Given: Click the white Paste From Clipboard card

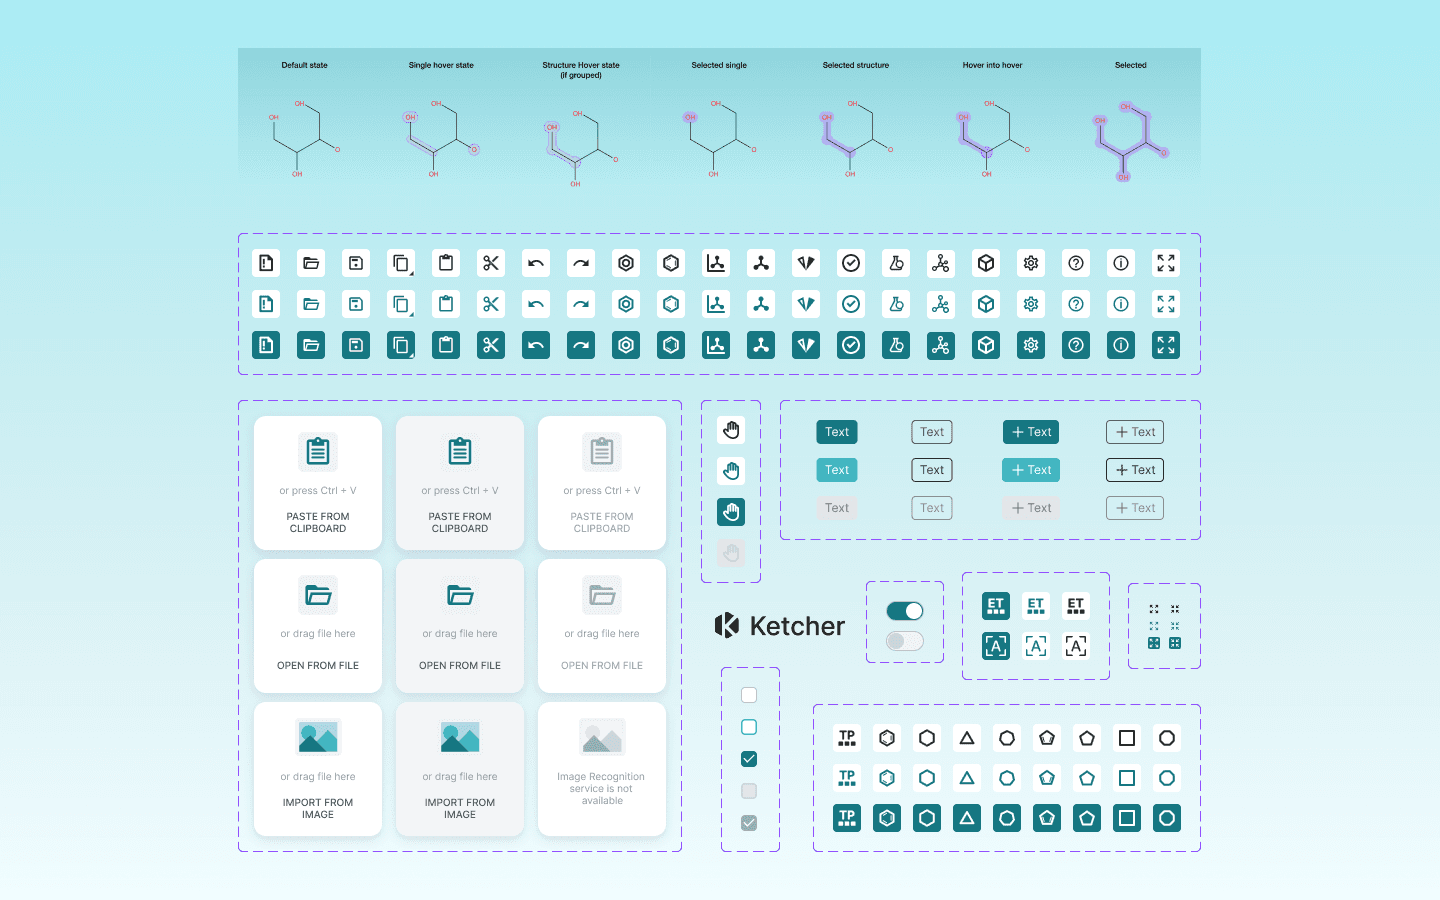Looking at the screenshot, I should click(318, 483).
